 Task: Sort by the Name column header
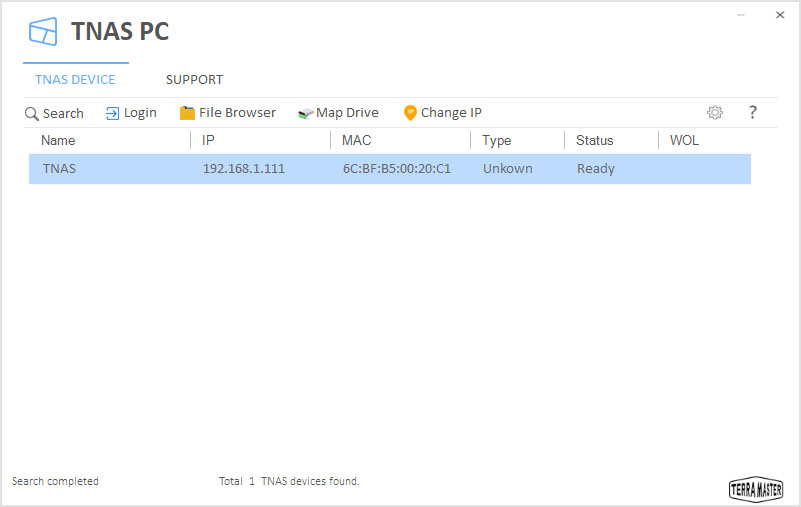(x=58, y=141)
